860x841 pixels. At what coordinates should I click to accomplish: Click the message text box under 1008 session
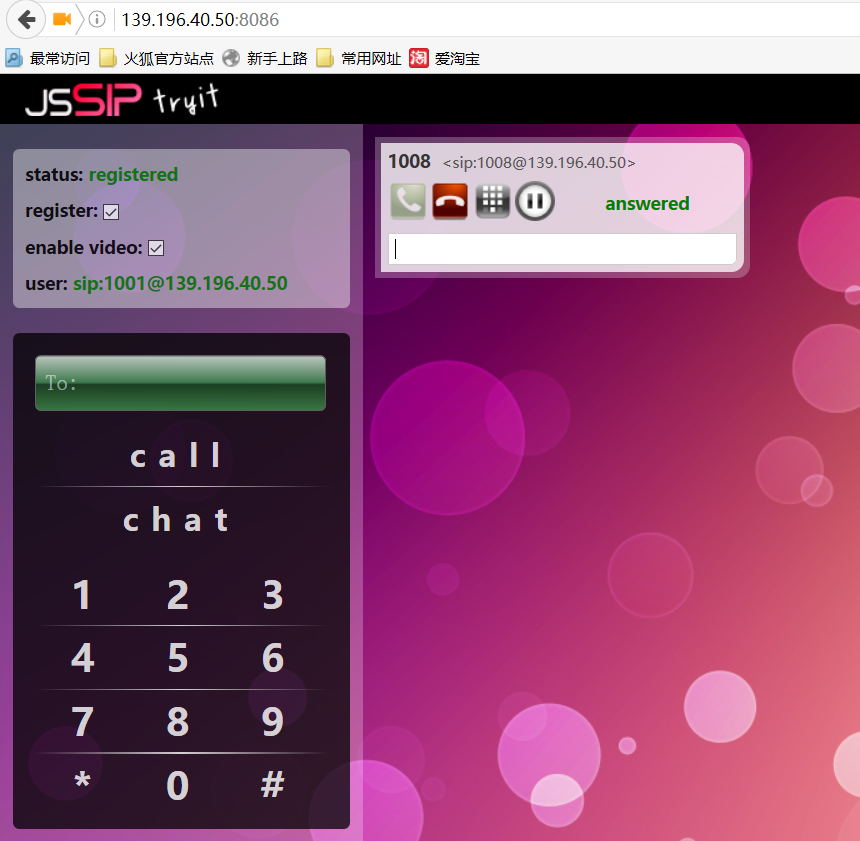[x=562, y=249]
